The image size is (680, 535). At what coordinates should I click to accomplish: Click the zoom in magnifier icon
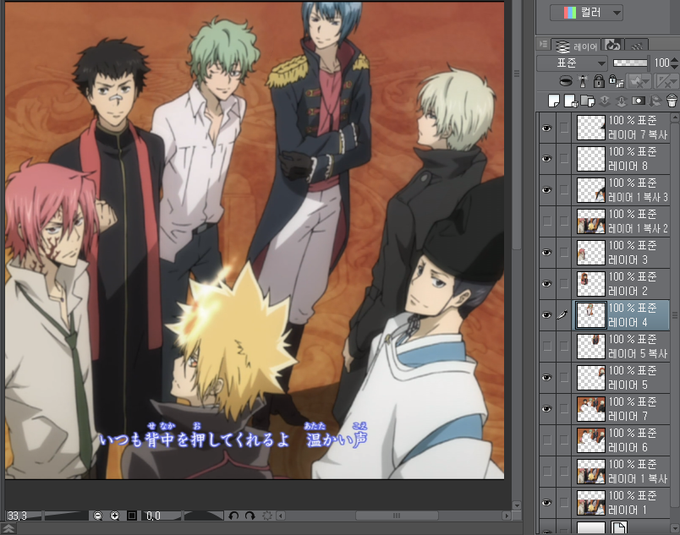(x=114, y=516)
